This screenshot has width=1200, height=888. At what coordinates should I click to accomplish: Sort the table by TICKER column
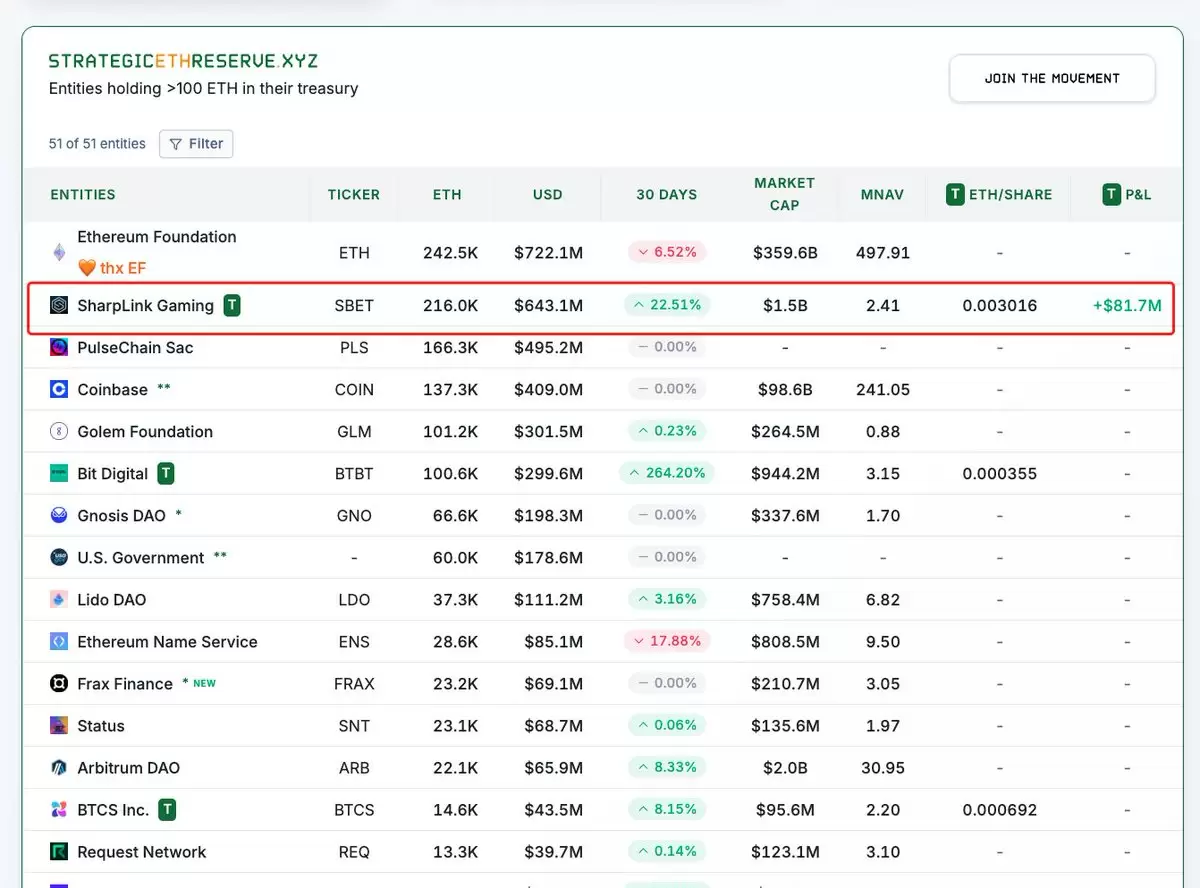point(354,194)
